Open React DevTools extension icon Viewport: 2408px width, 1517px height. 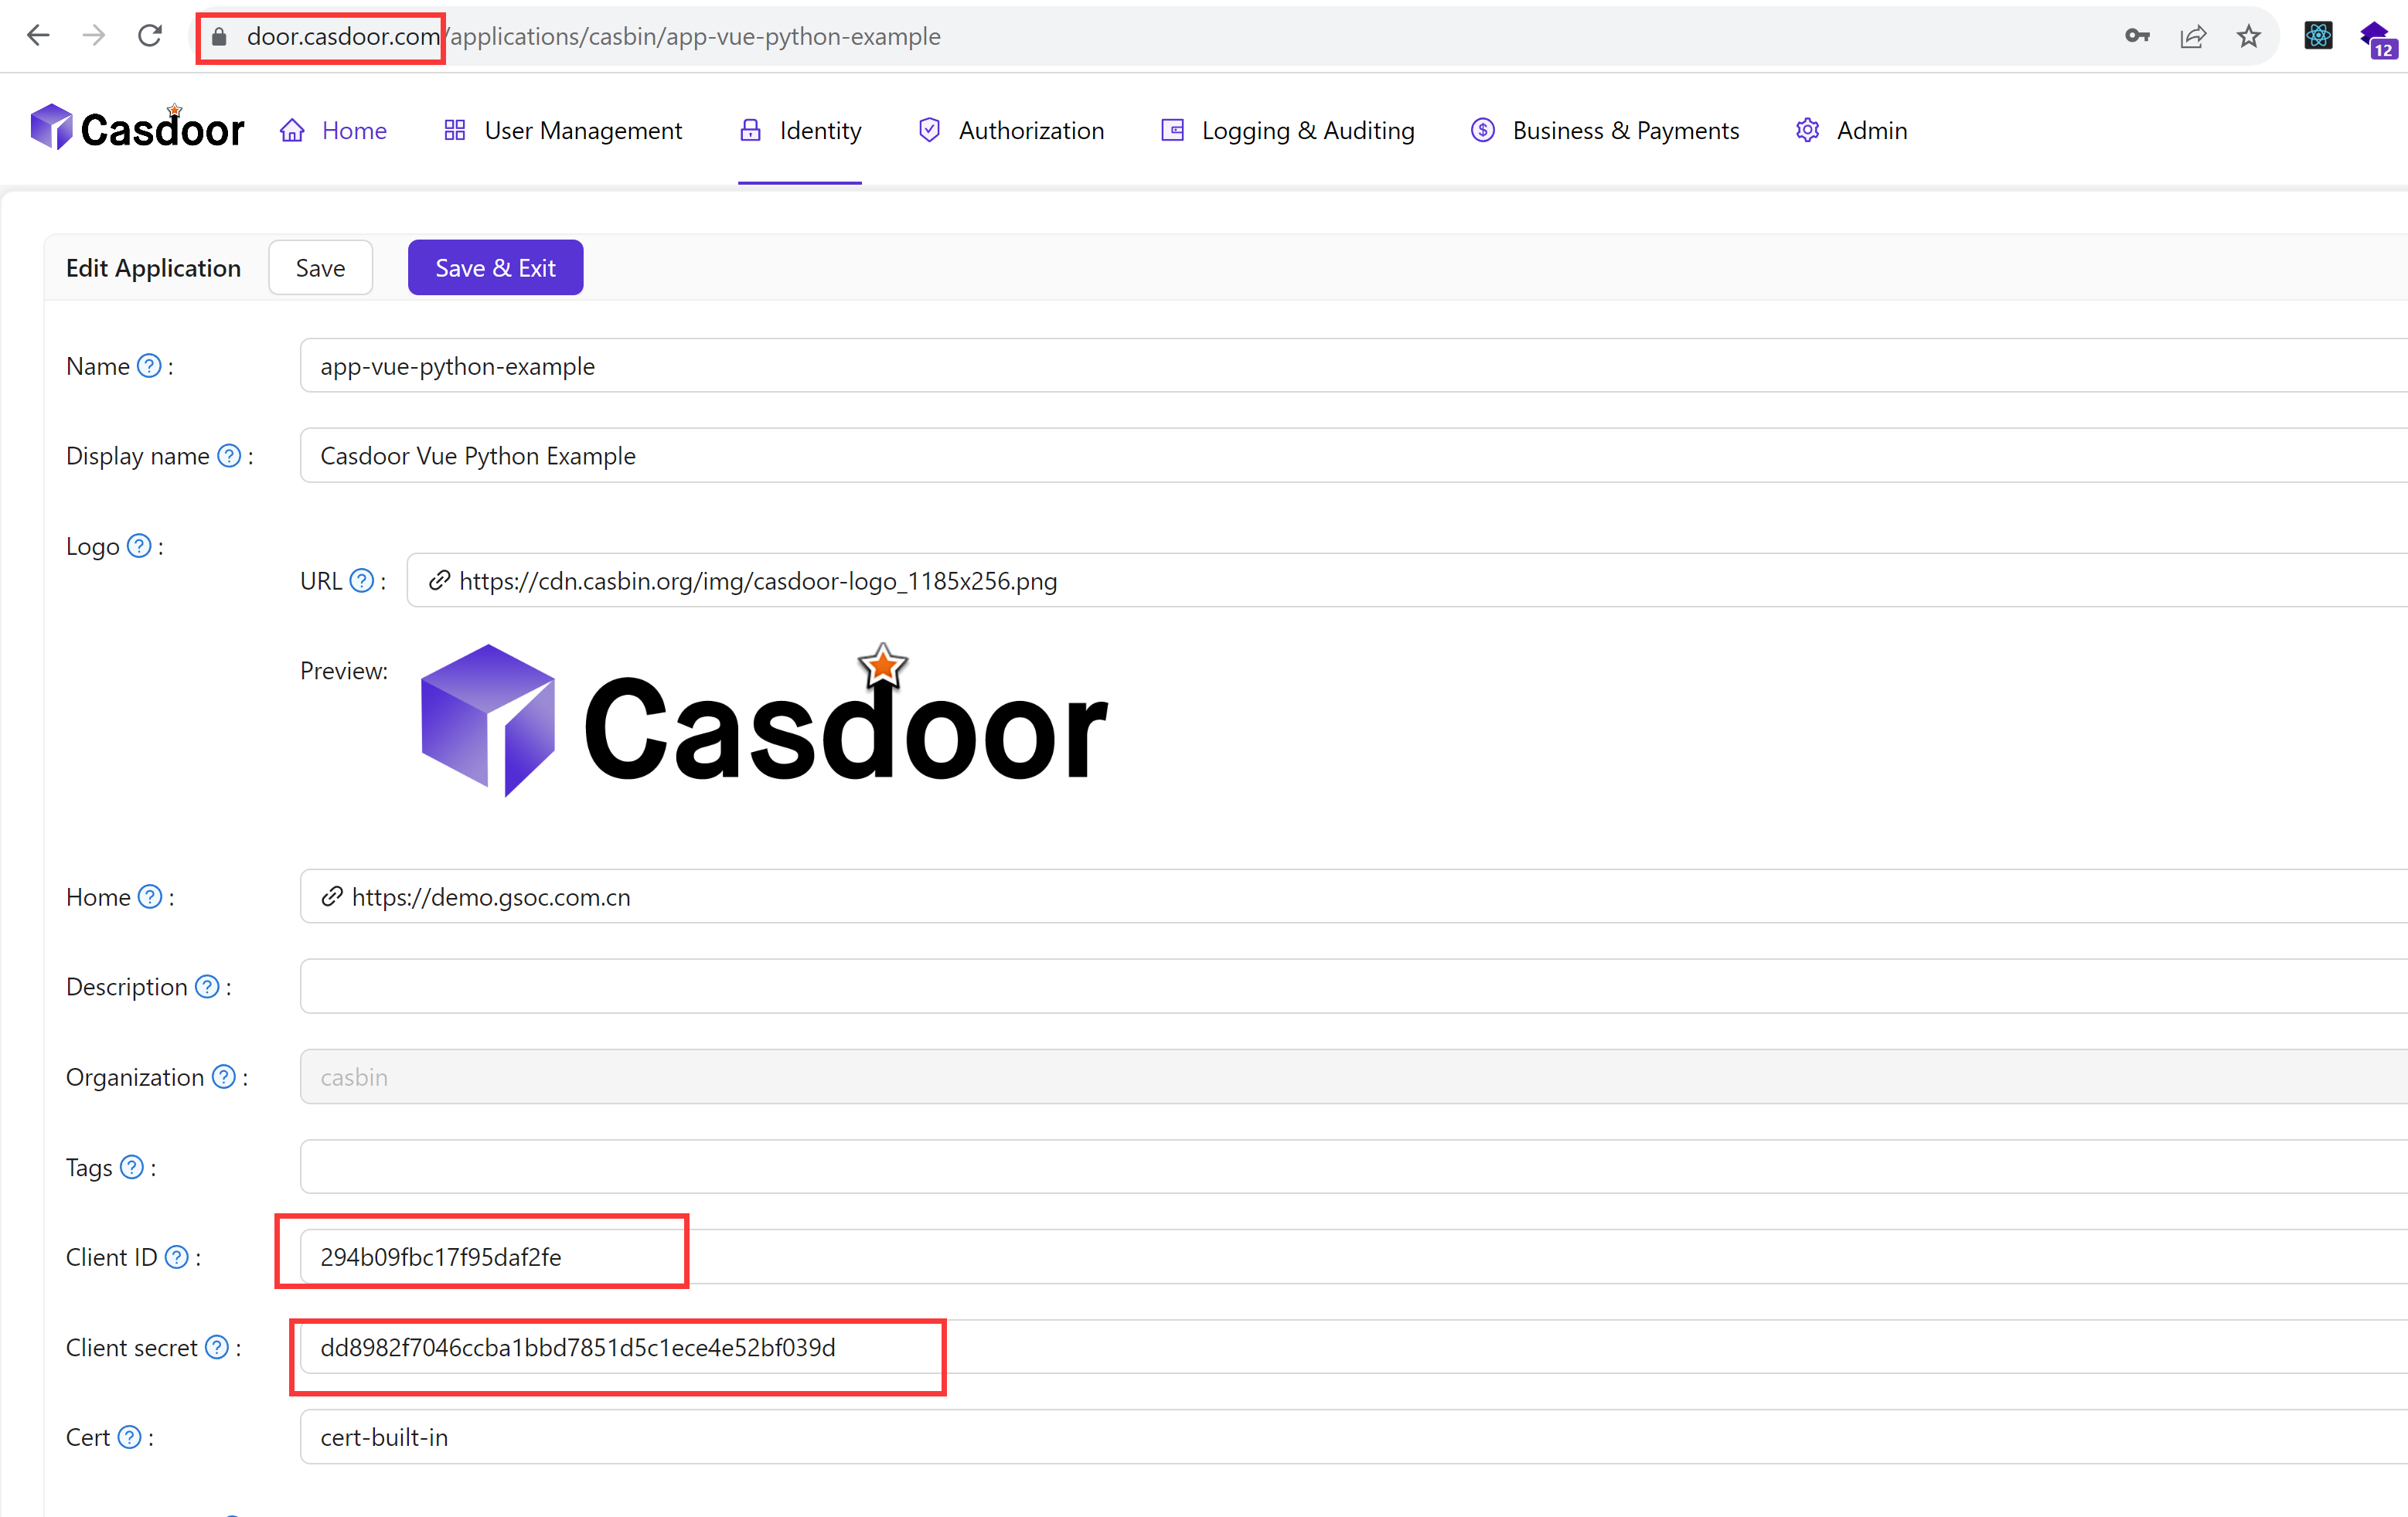pos(2318,36)
